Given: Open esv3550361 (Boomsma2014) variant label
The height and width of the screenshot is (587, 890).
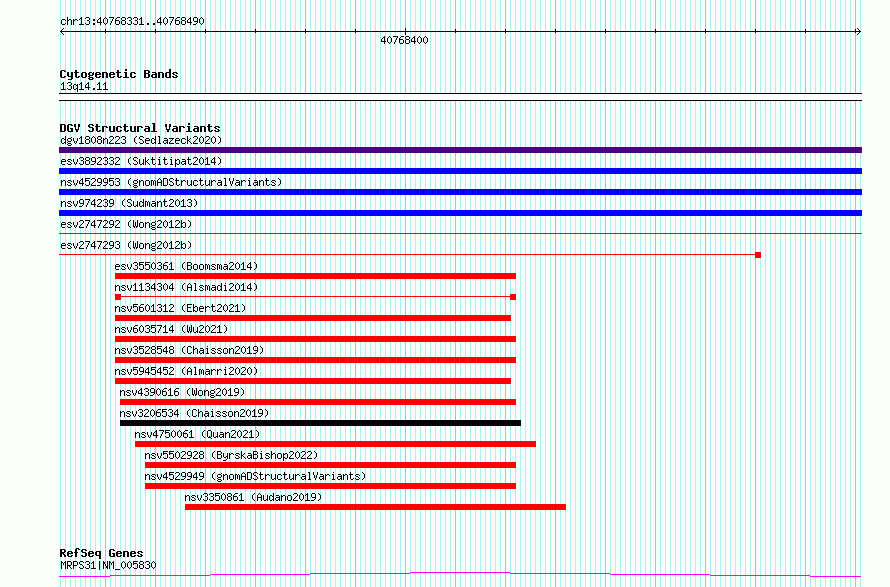Looking at the screenshot, I should 186,266.
